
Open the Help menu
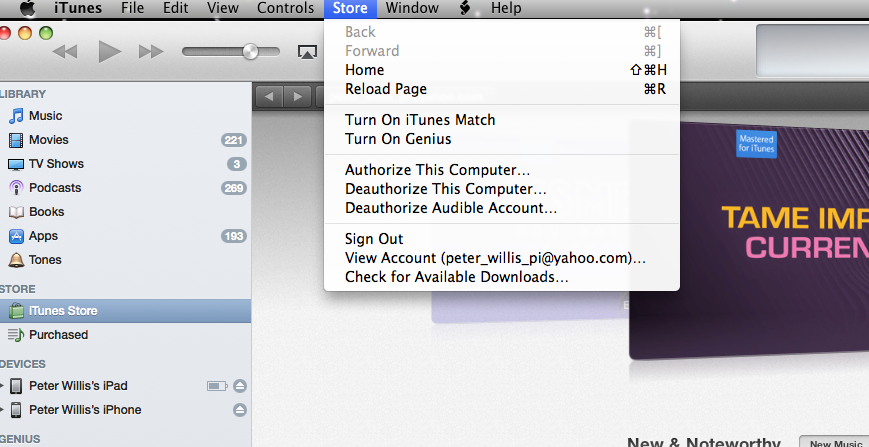(x=506, y=8)
